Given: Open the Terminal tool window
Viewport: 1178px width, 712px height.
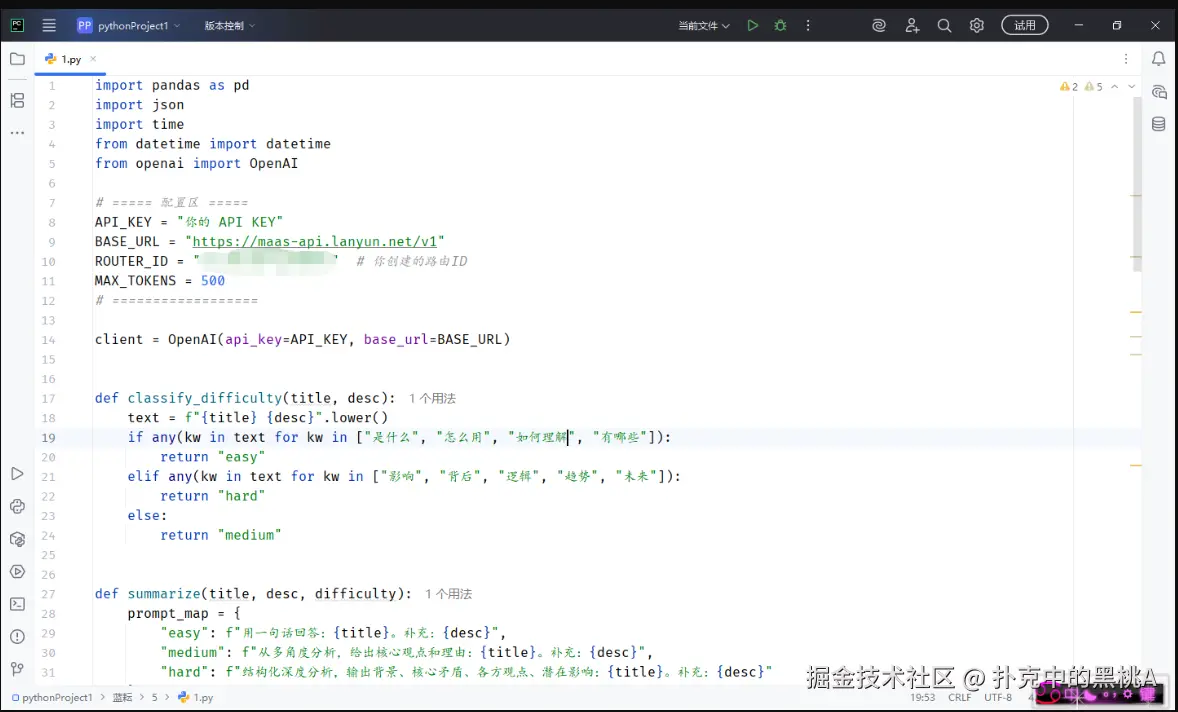Looking at the screenshot, I should (x=17, y=604).
